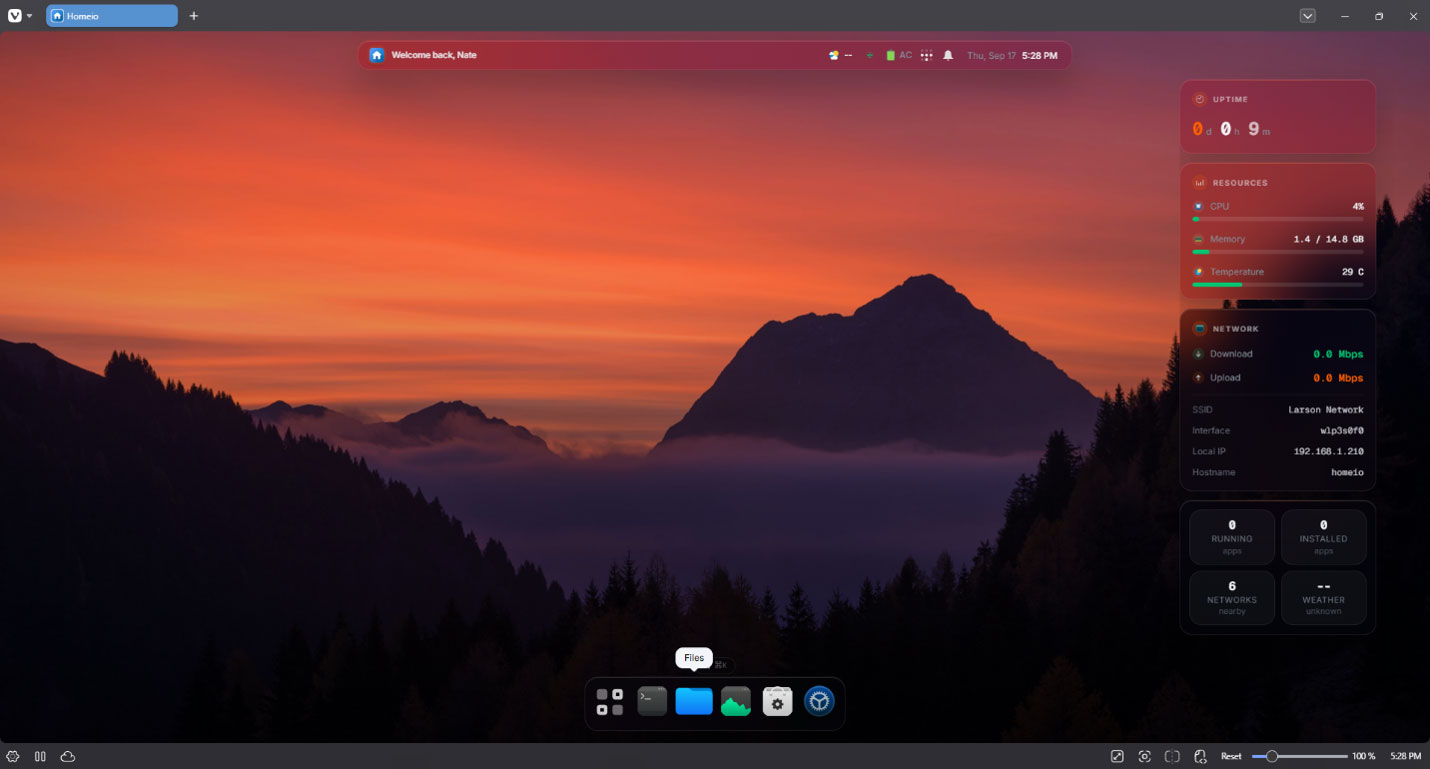Screen dimensions: 1430x769
Task: Toggle the panel icon in Vivaldi status bar
Action: tap(41, 756)
